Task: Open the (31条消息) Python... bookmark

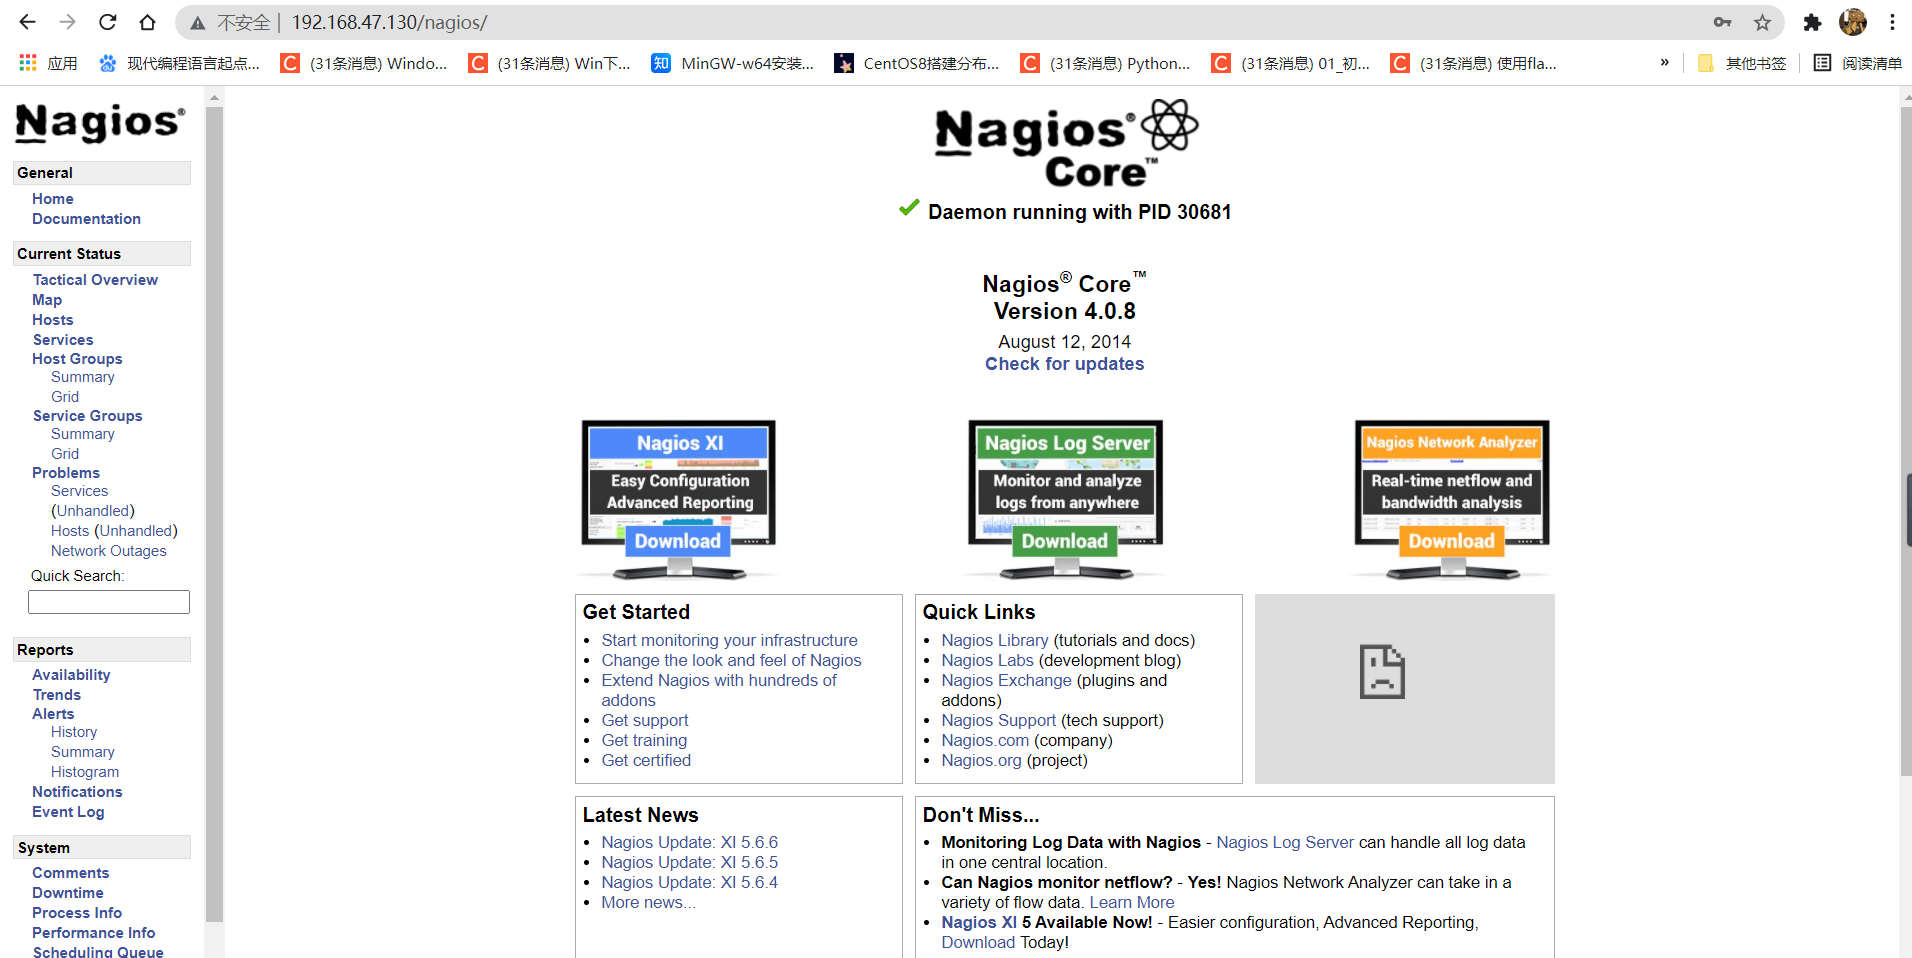Action: (x=1105, y=63)
